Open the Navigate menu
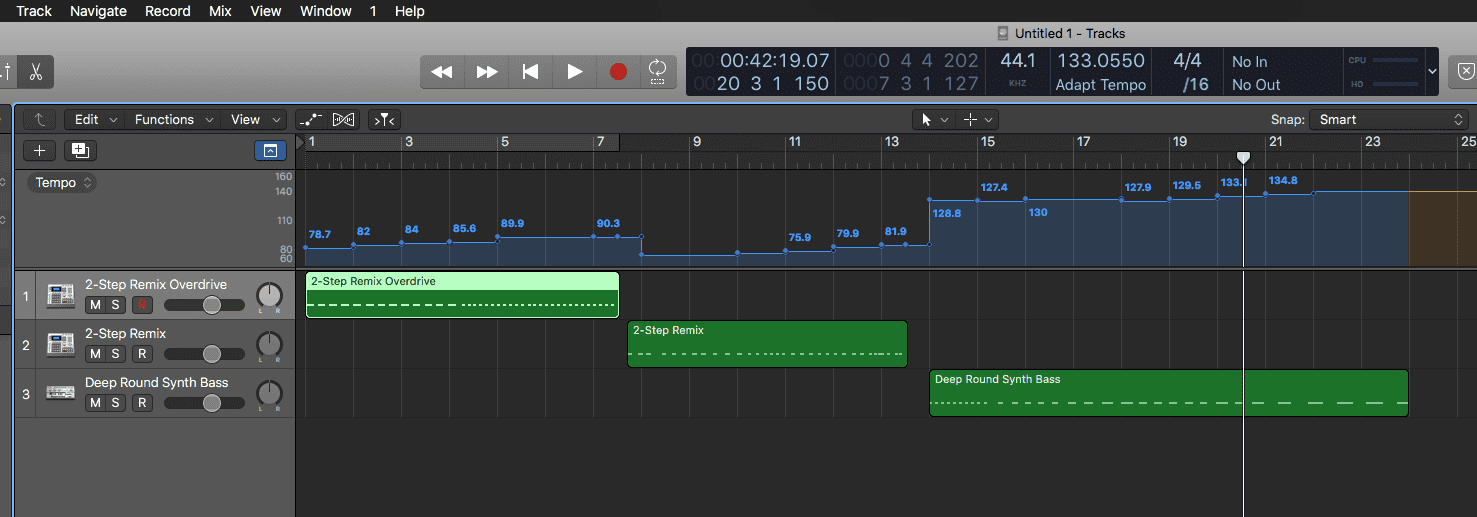1477x517 pixels. pyautogui.click(x=98, y=11)
